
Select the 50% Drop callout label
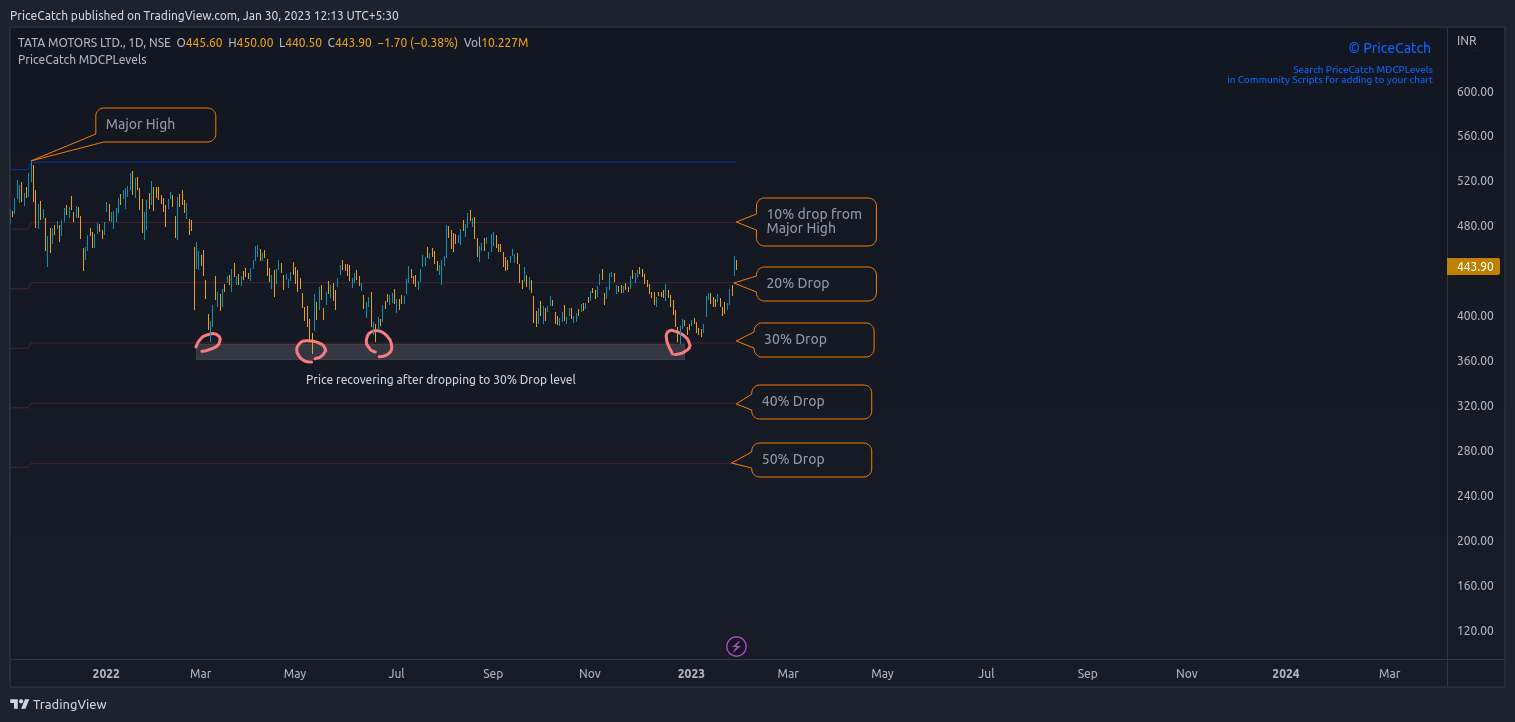pyautogui.click(x=811, y=459)
